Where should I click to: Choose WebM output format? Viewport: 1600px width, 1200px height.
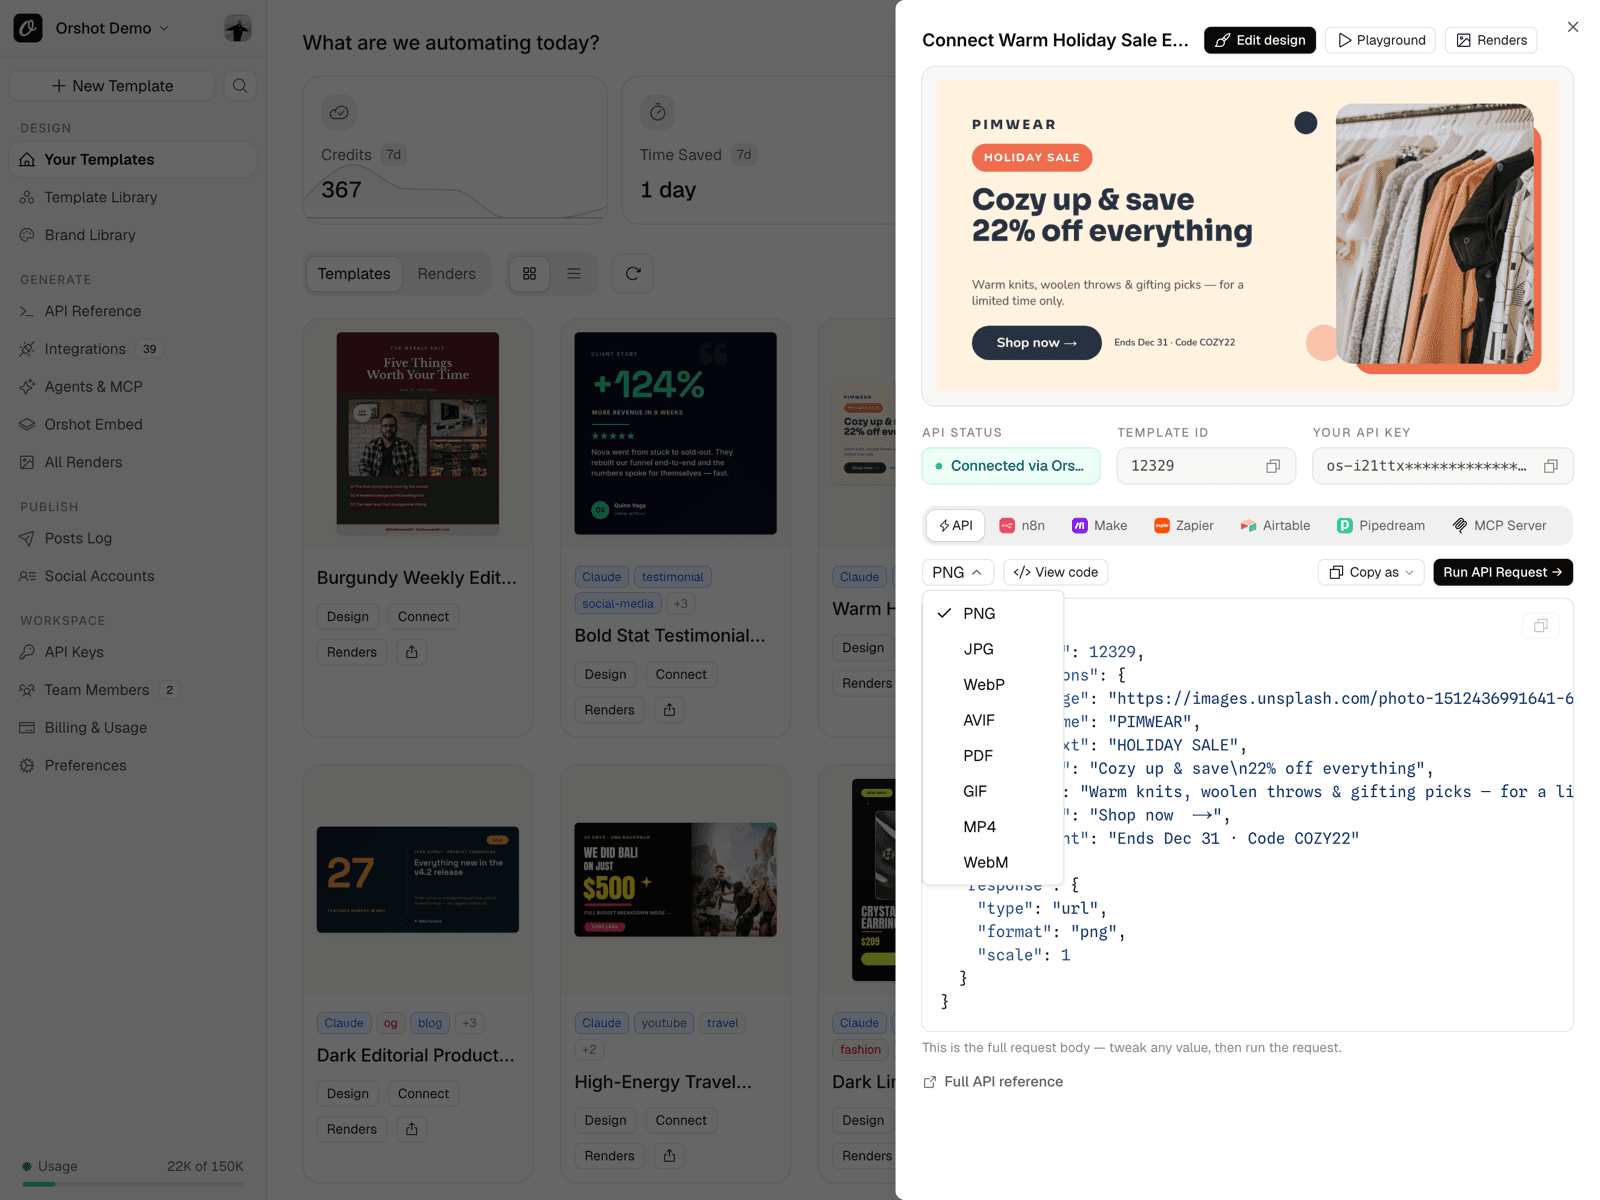(992, 862)
